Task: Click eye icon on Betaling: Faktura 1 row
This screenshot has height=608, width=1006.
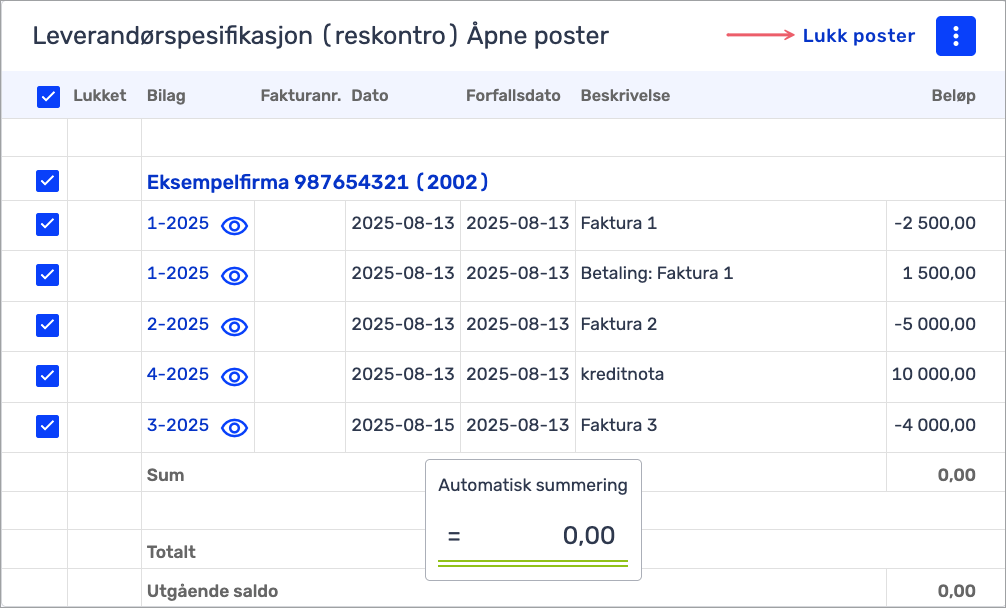Action: 234,275
